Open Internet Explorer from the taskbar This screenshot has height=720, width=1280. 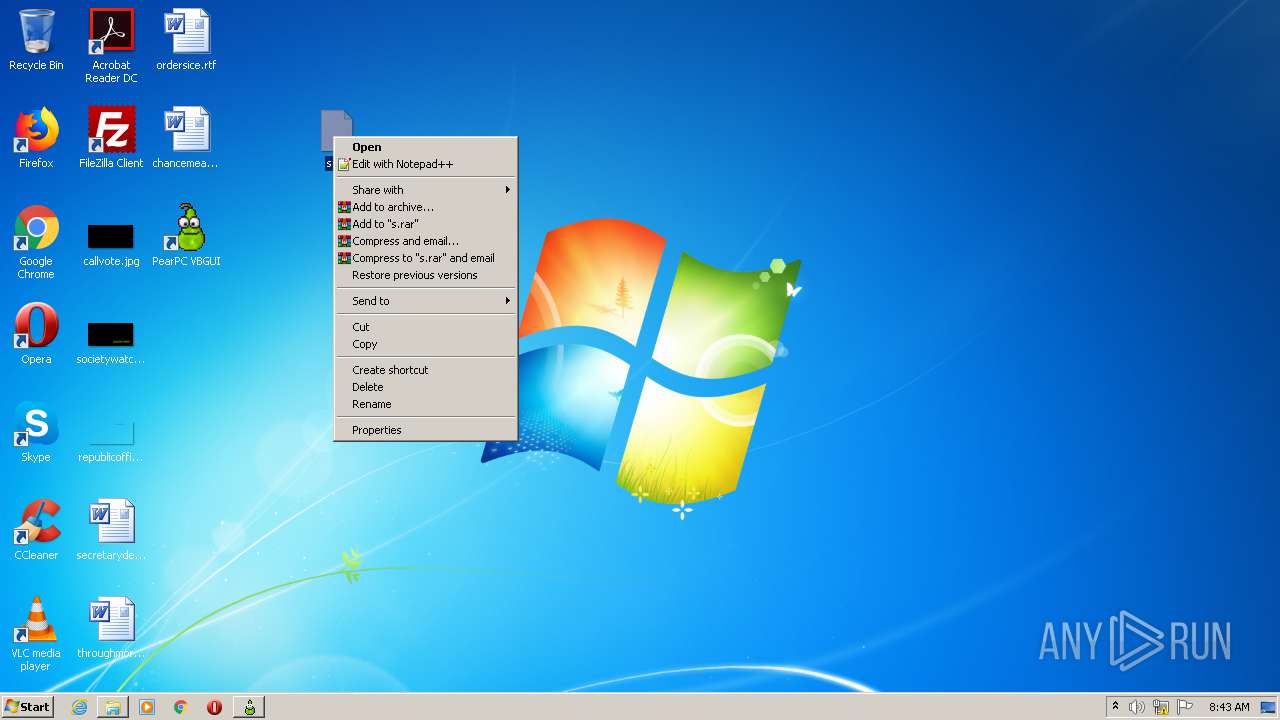click(79, 707)
